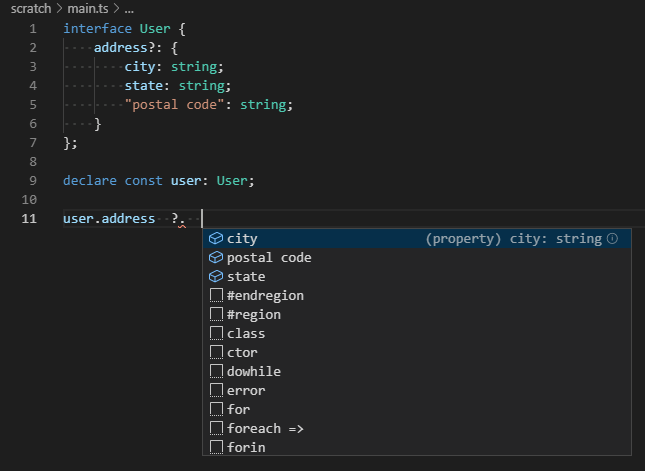Click the snippet icon beside for
This screenshot has width=645, height=471.
[x=216, y=409]
